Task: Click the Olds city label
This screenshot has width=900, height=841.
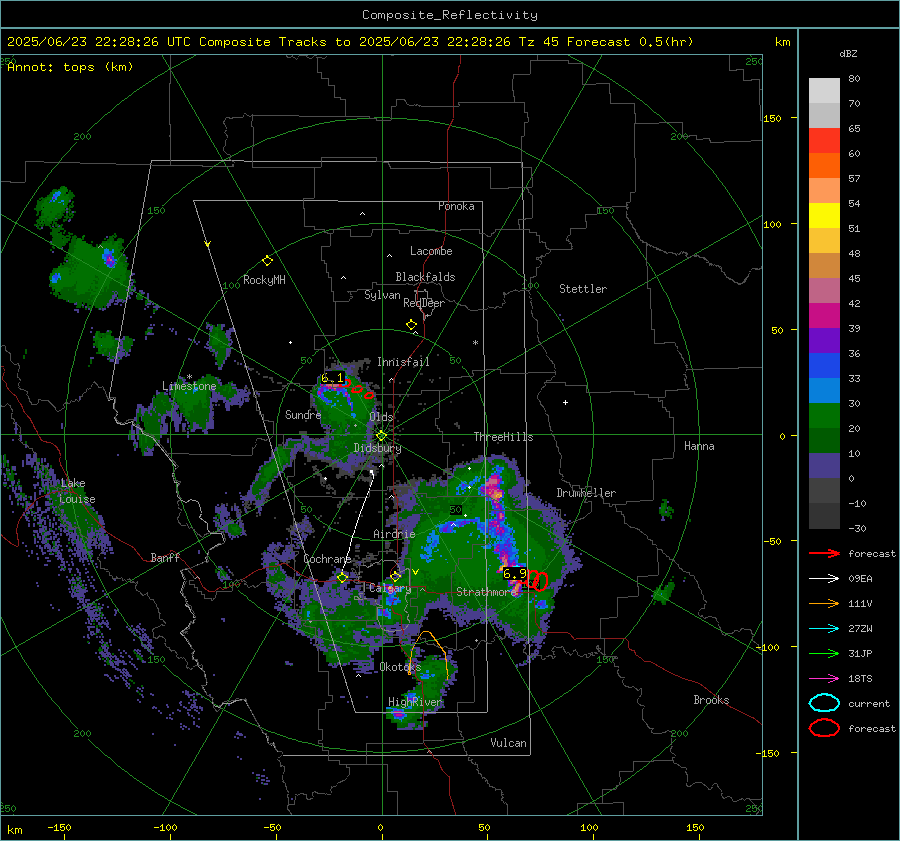Action: [381, 417]
